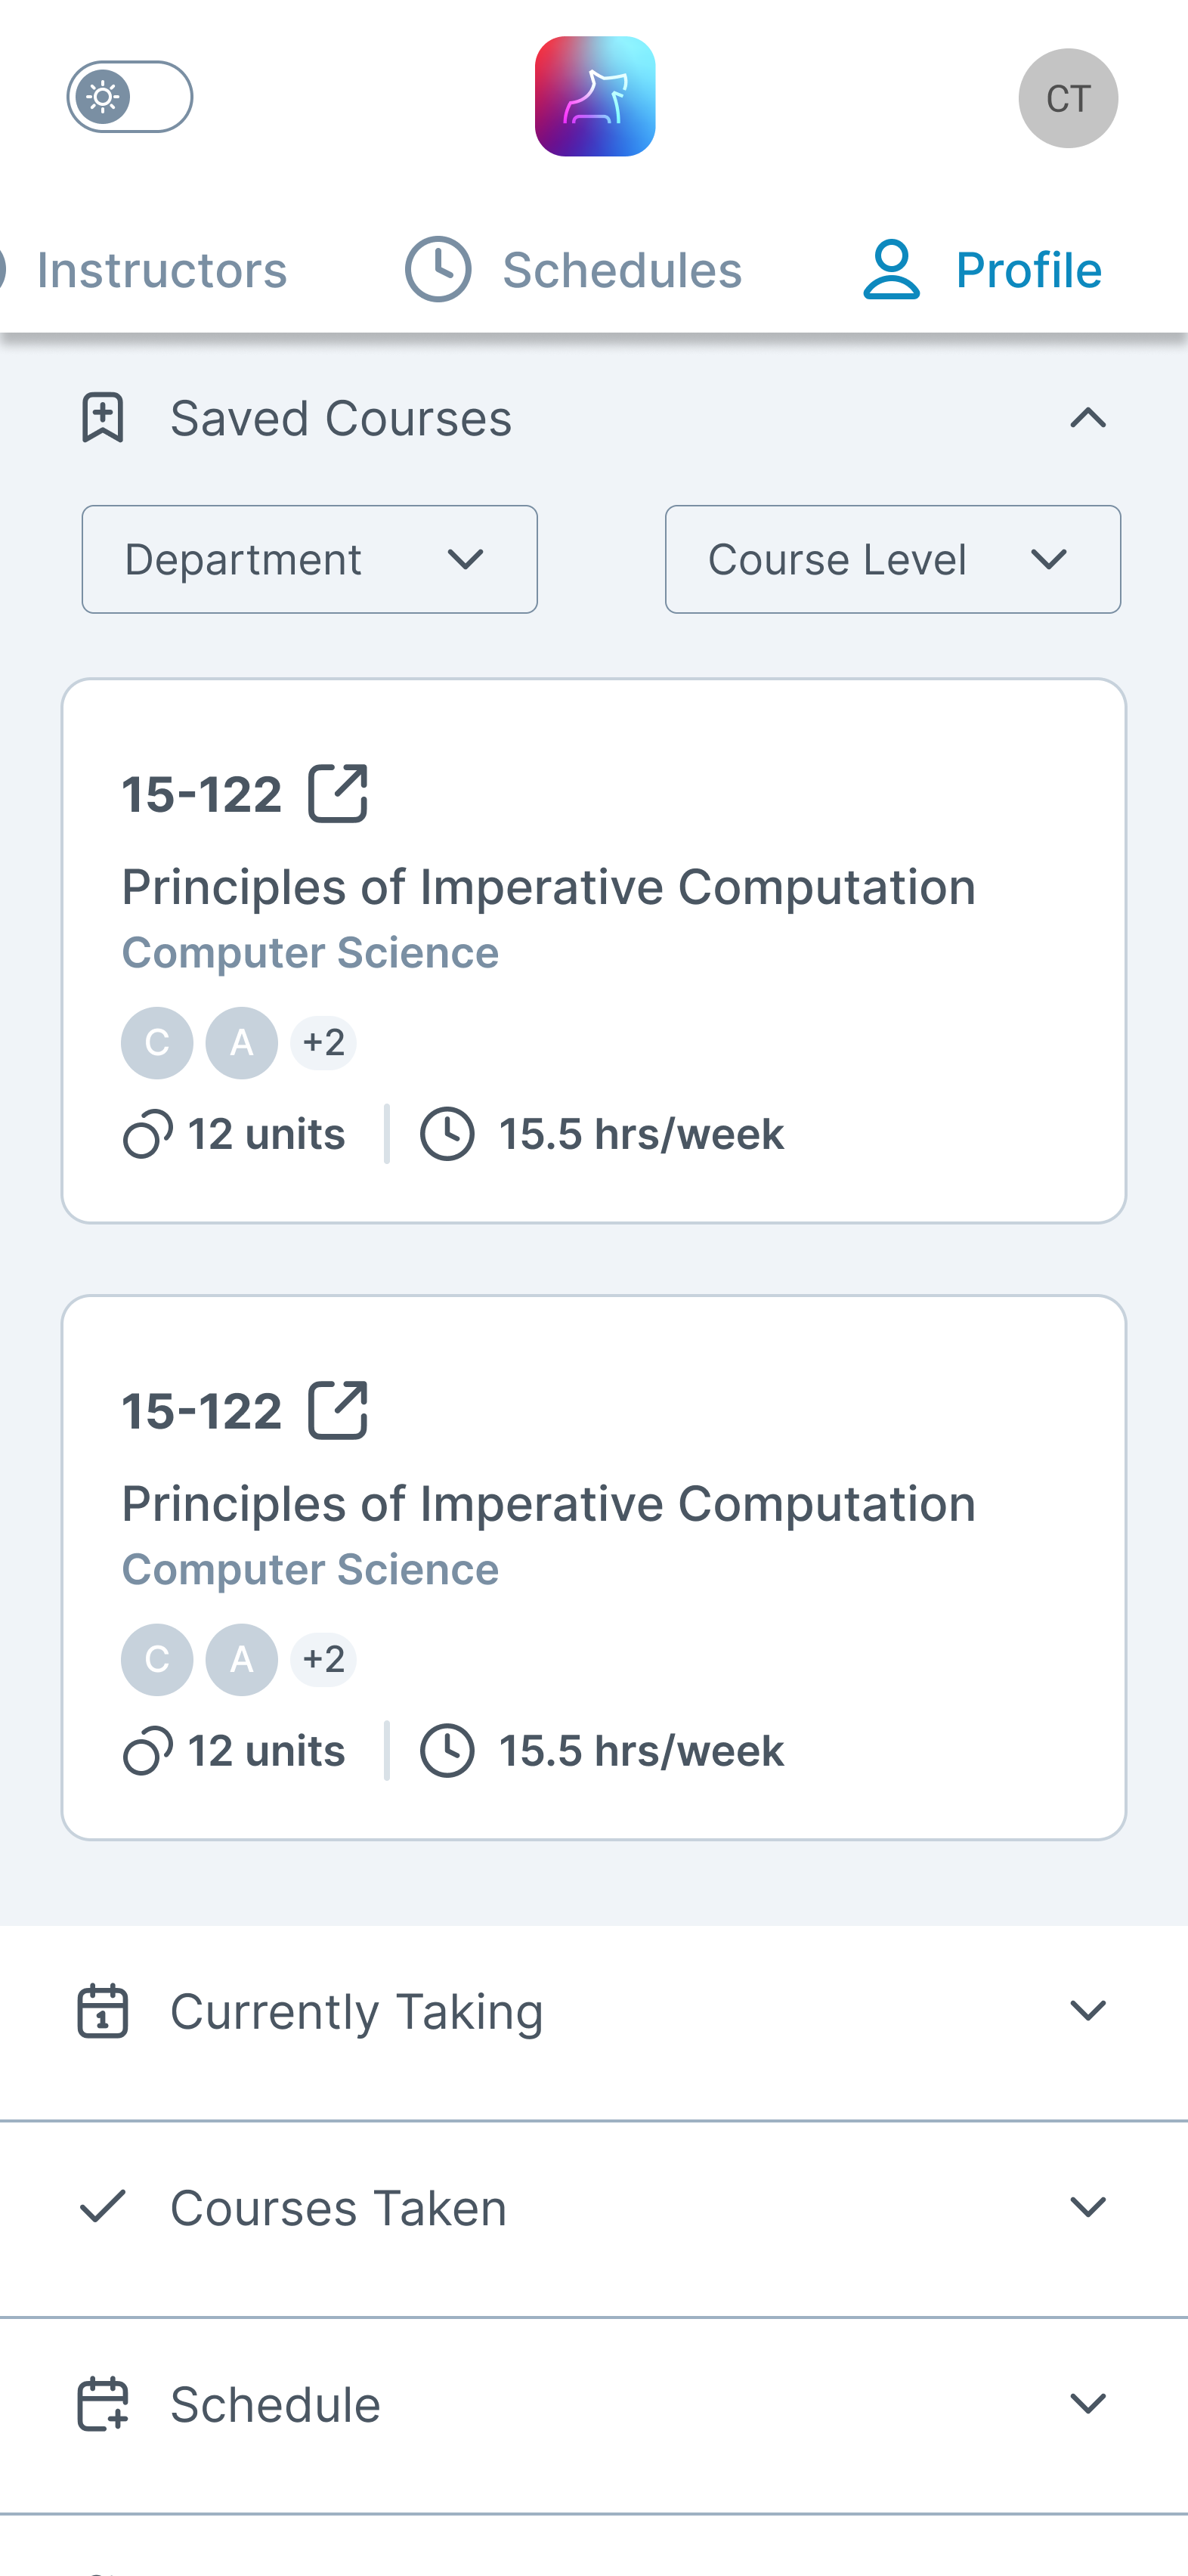The width and height of the screenshot is (1188, 2576).
Task: Open the Department dropdown
Action: coord(310,559)
